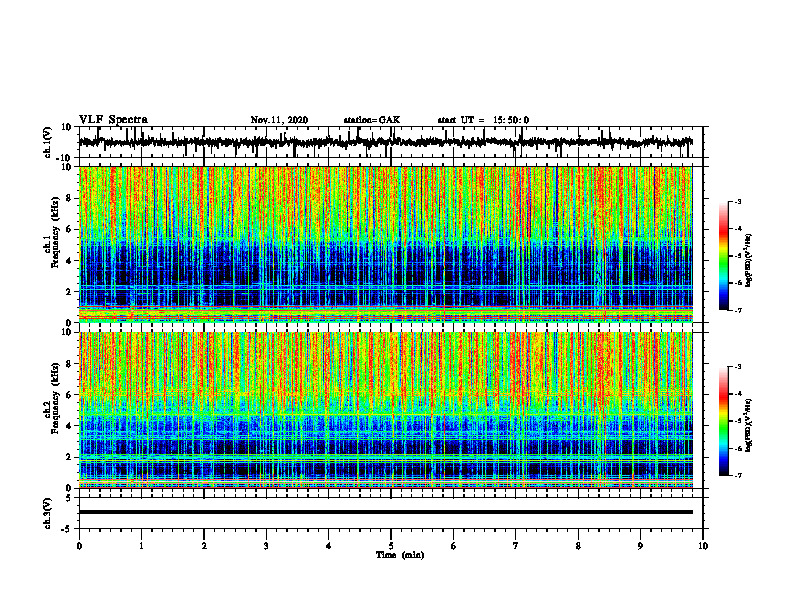The height and width of the screenshot is (612, 792).
Task: Click the "8" kHz tick label on the ch.2 frequency axis
Action: (x=70, y=364)
